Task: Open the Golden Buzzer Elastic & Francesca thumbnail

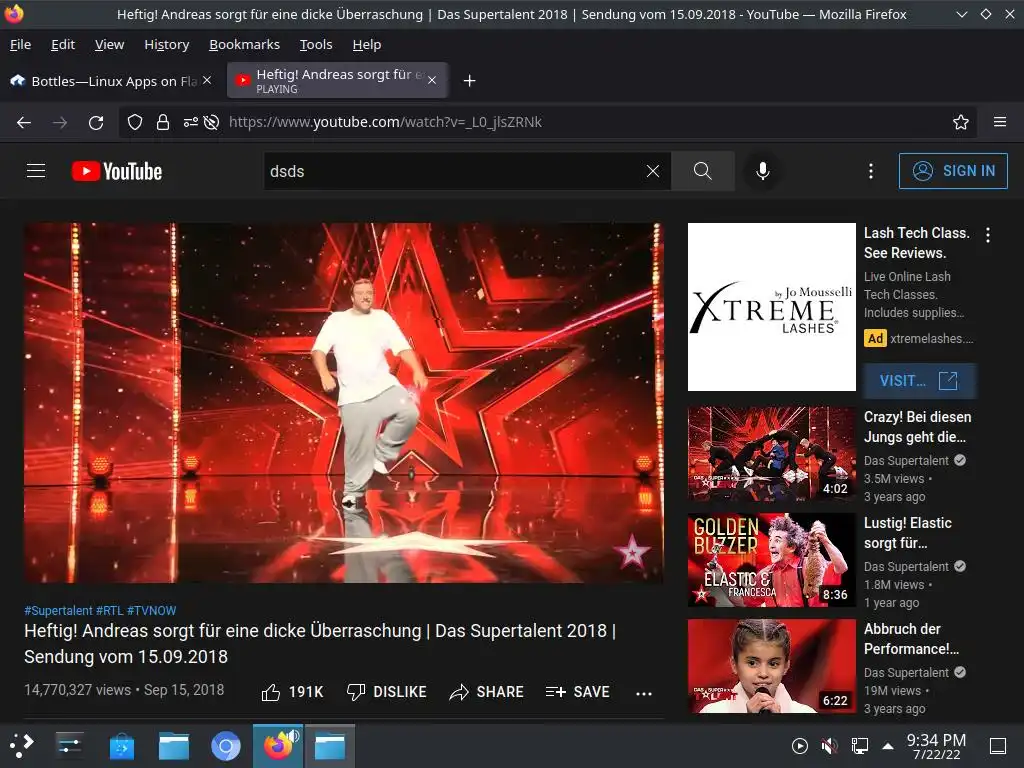Action: (x=771, y=560)
